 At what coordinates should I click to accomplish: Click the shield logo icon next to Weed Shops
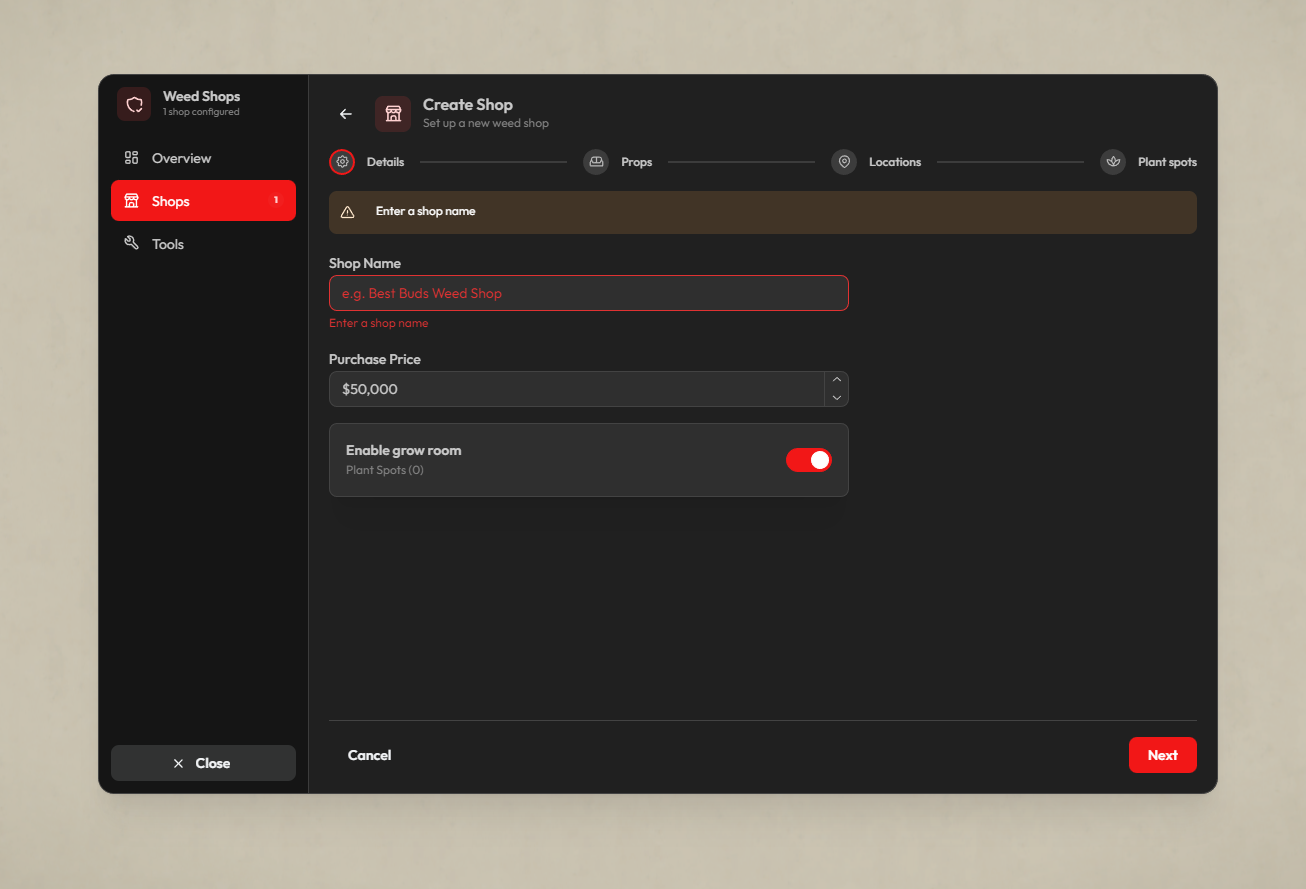pyautogui.click(x=134, y=104)
